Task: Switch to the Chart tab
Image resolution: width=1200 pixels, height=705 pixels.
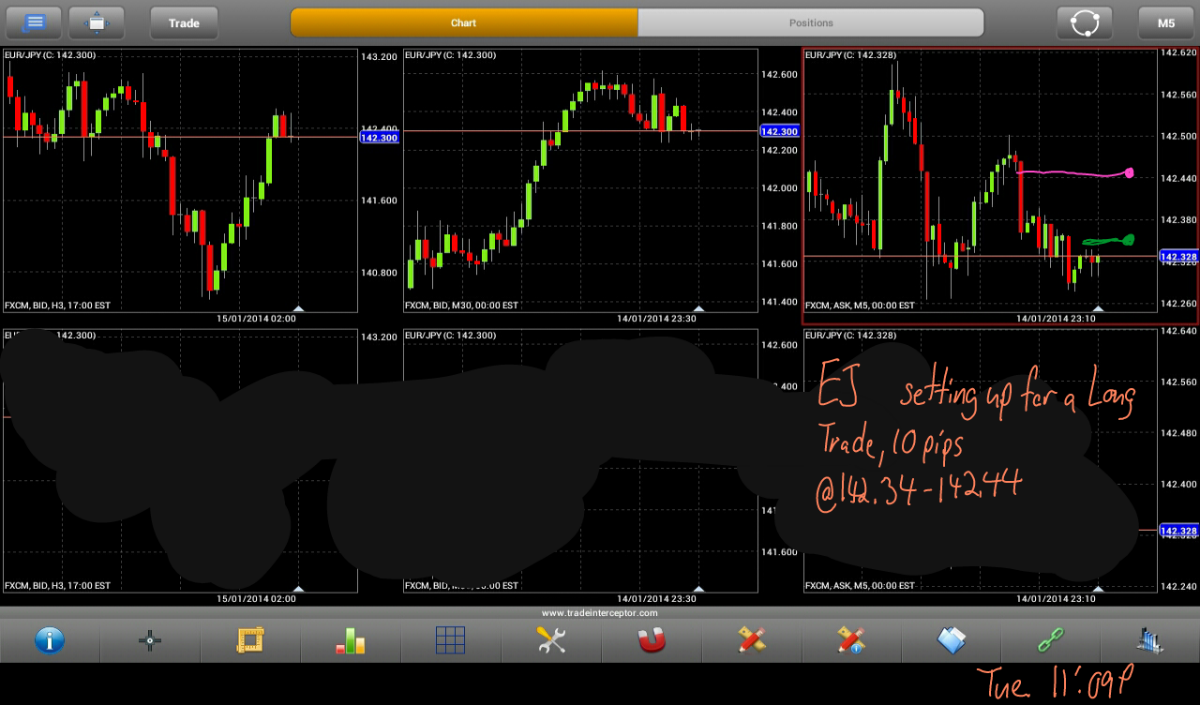Action: pos(464,22)
